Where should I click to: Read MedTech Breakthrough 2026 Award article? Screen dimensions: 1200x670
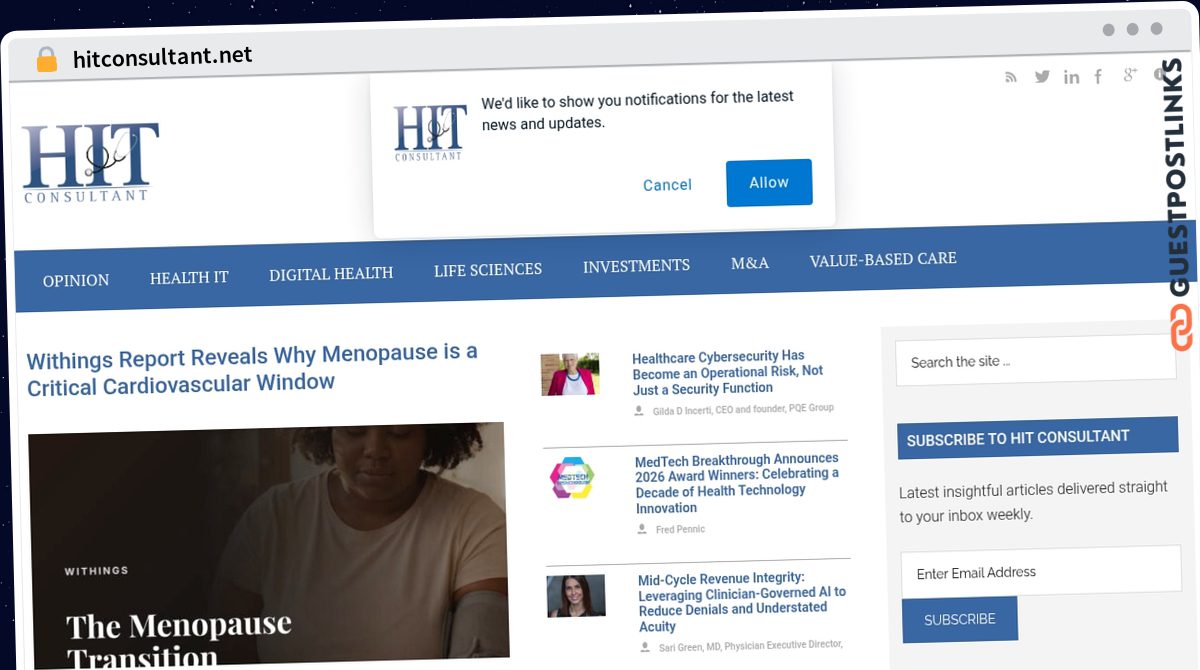coord(737,483)
